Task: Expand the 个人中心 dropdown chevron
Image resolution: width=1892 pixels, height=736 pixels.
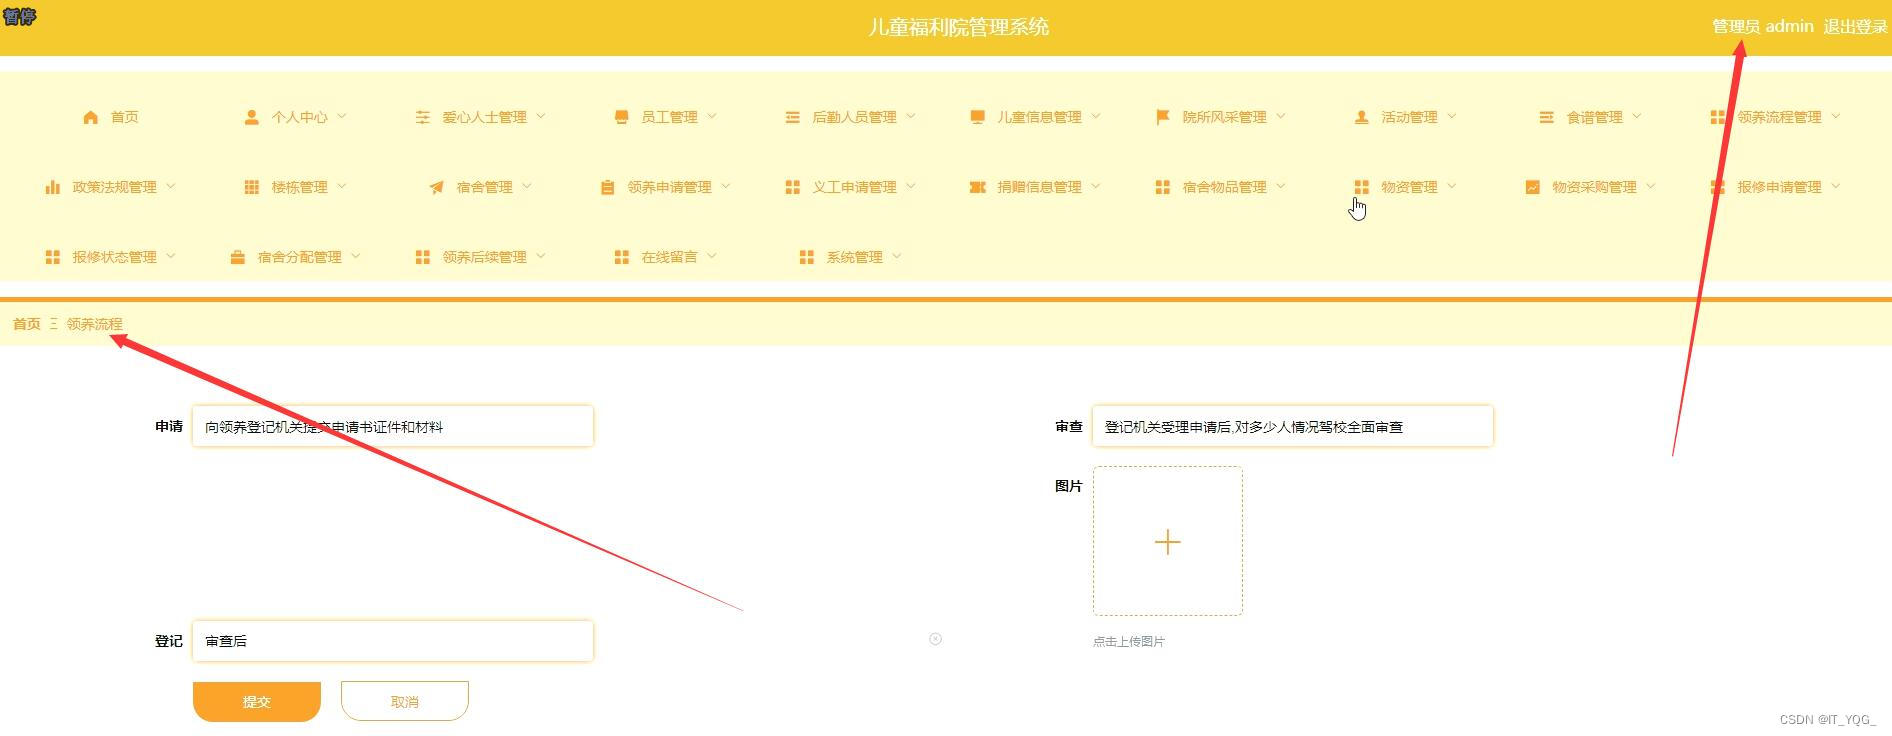Action: coord(342,116)
